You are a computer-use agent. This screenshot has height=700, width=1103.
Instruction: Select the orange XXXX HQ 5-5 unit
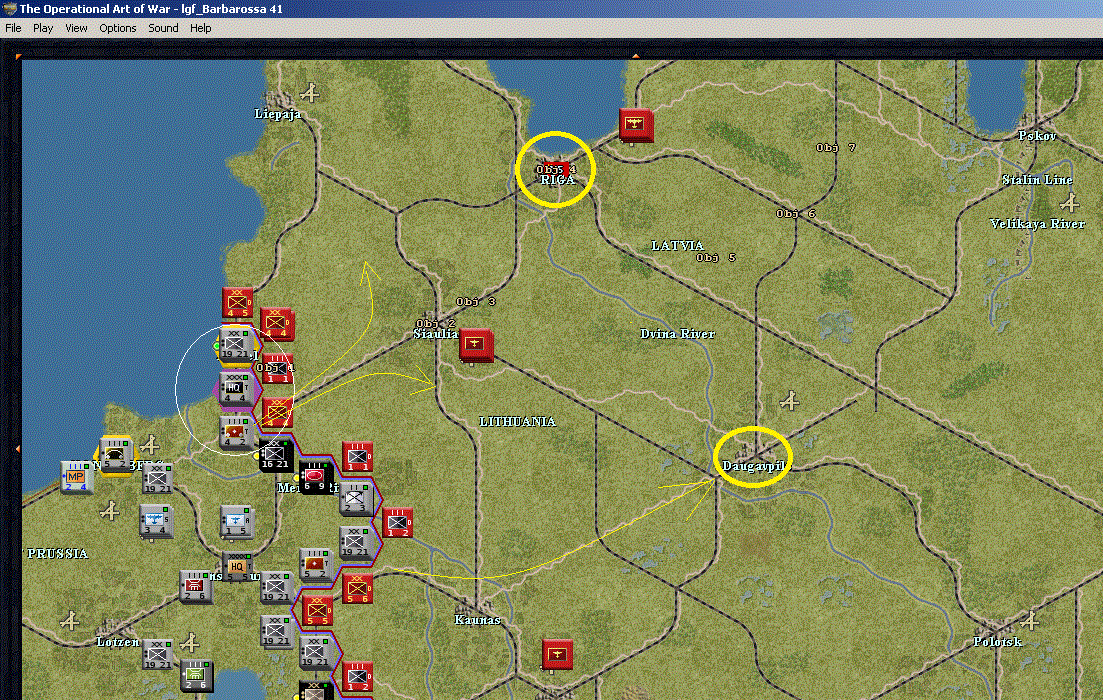(x=238, y=568)
